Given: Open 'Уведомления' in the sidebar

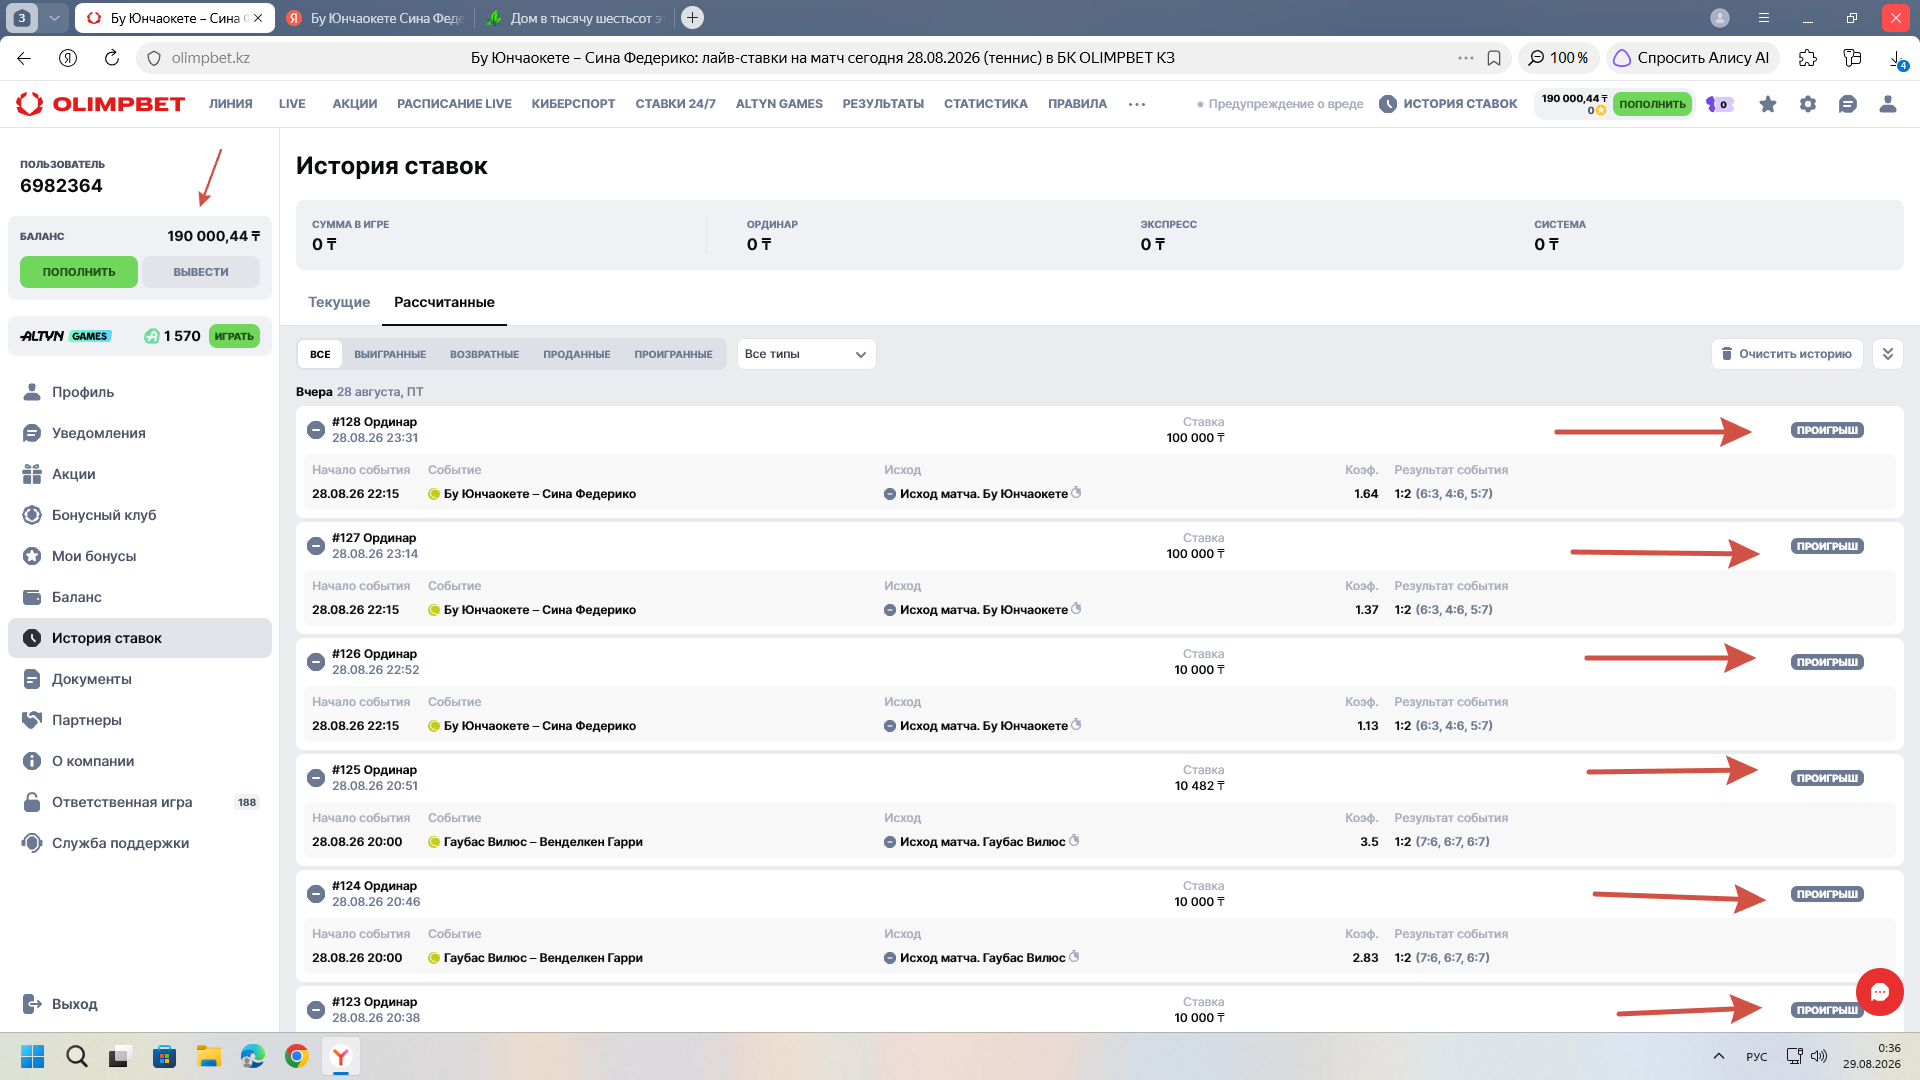Looking at the screenshot, I should coord(140,433).
